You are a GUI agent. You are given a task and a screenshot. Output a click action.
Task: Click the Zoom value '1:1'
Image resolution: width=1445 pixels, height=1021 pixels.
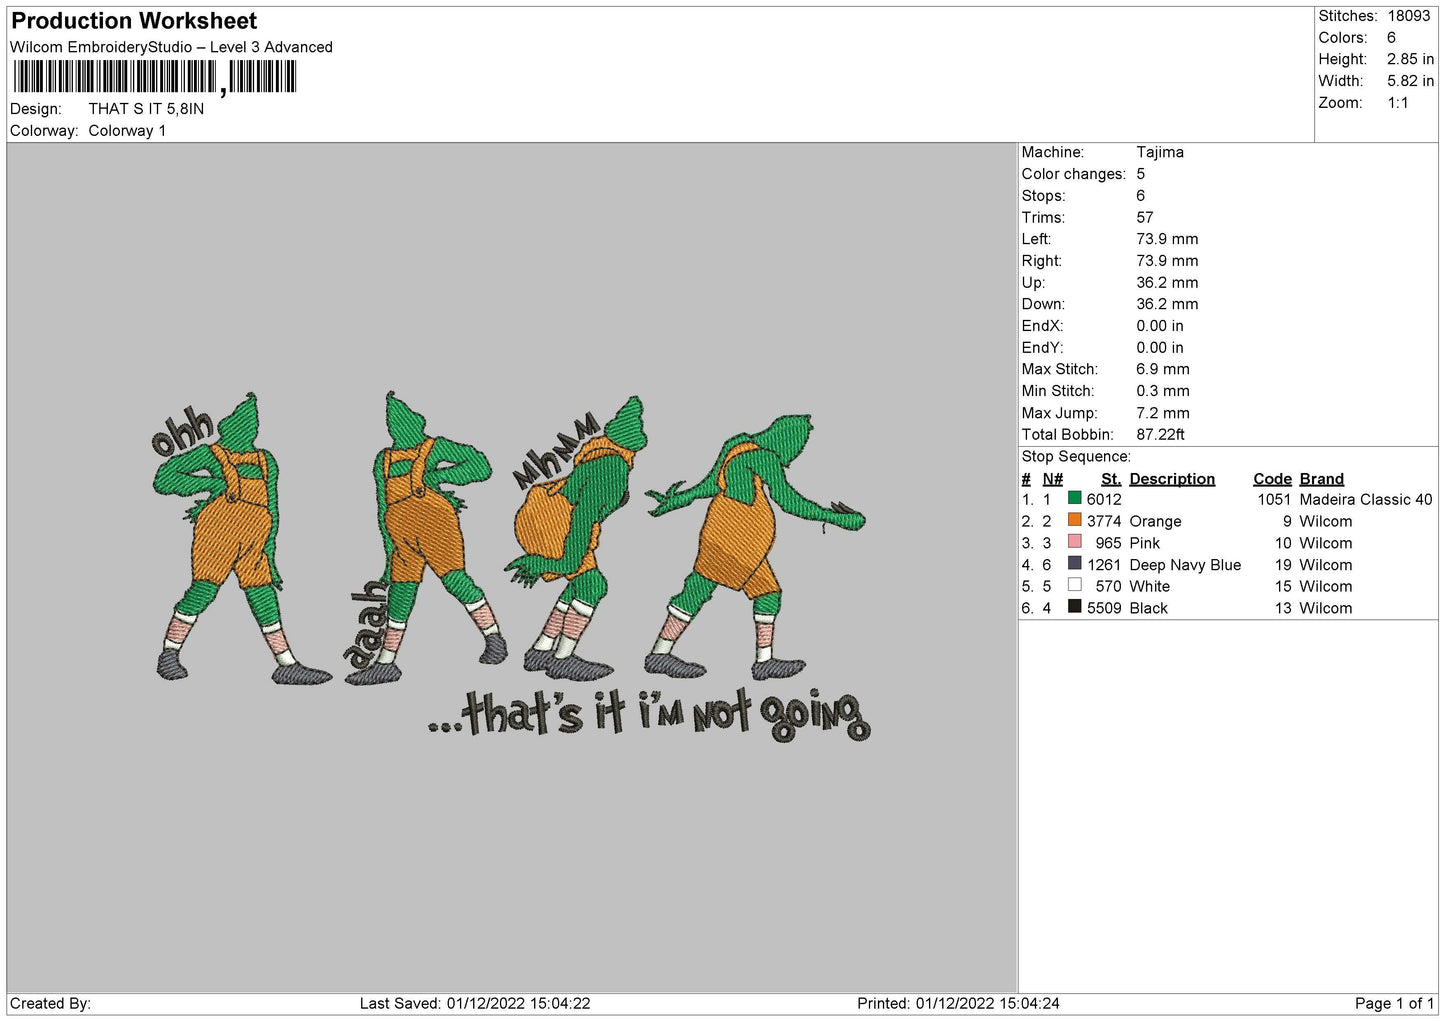point(1397,103)
